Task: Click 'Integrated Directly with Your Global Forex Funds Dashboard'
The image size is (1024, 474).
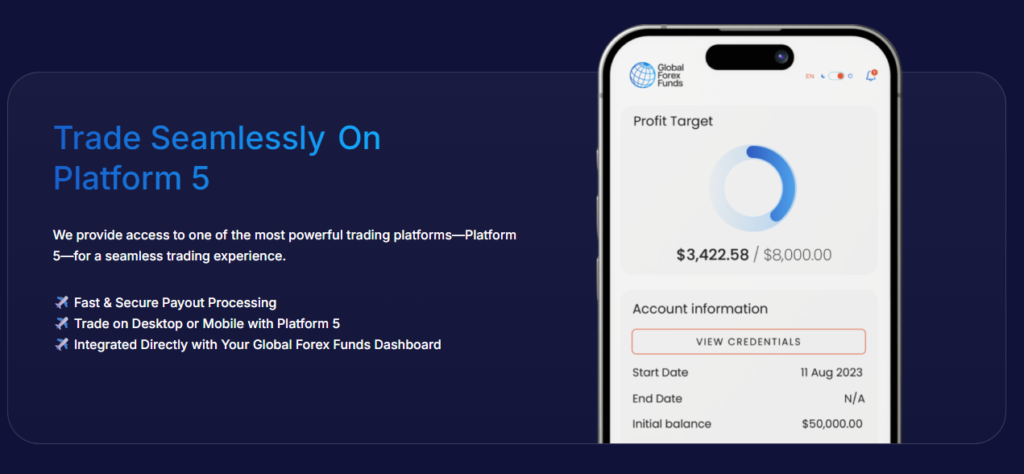Action: [257, 345]
